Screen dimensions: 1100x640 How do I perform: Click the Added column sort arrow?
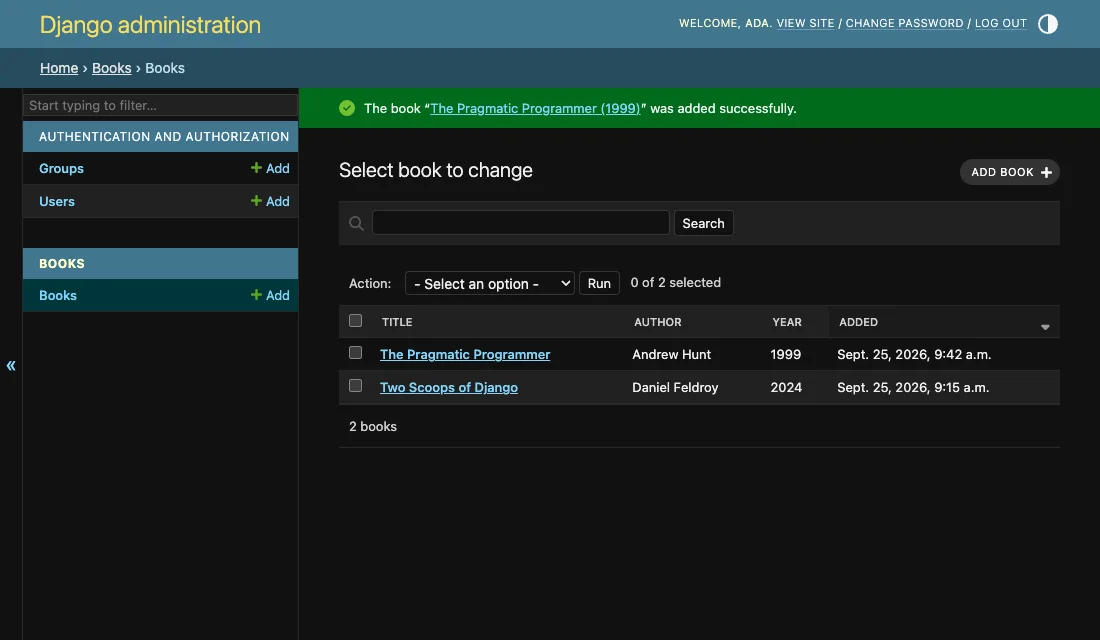[x=1045, y=327]
